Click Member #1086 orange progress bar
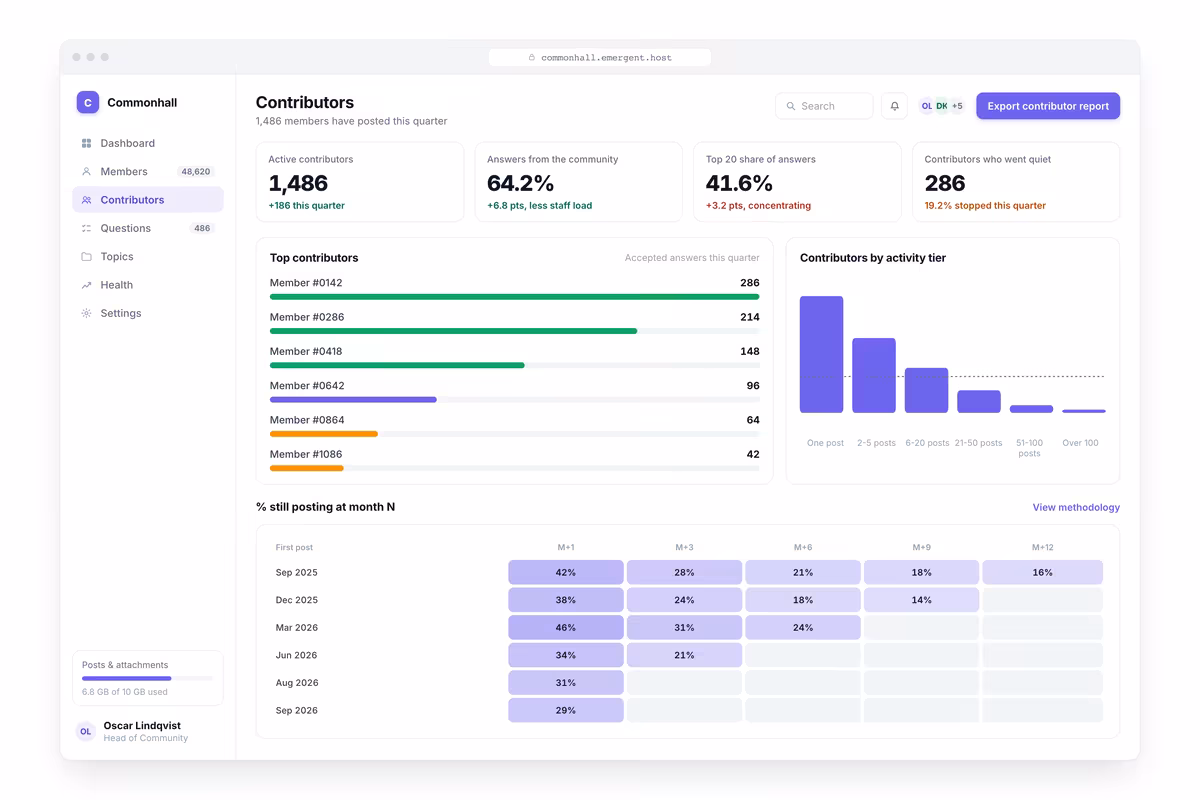Screen dimensions: 1200x800 point(307,468)
